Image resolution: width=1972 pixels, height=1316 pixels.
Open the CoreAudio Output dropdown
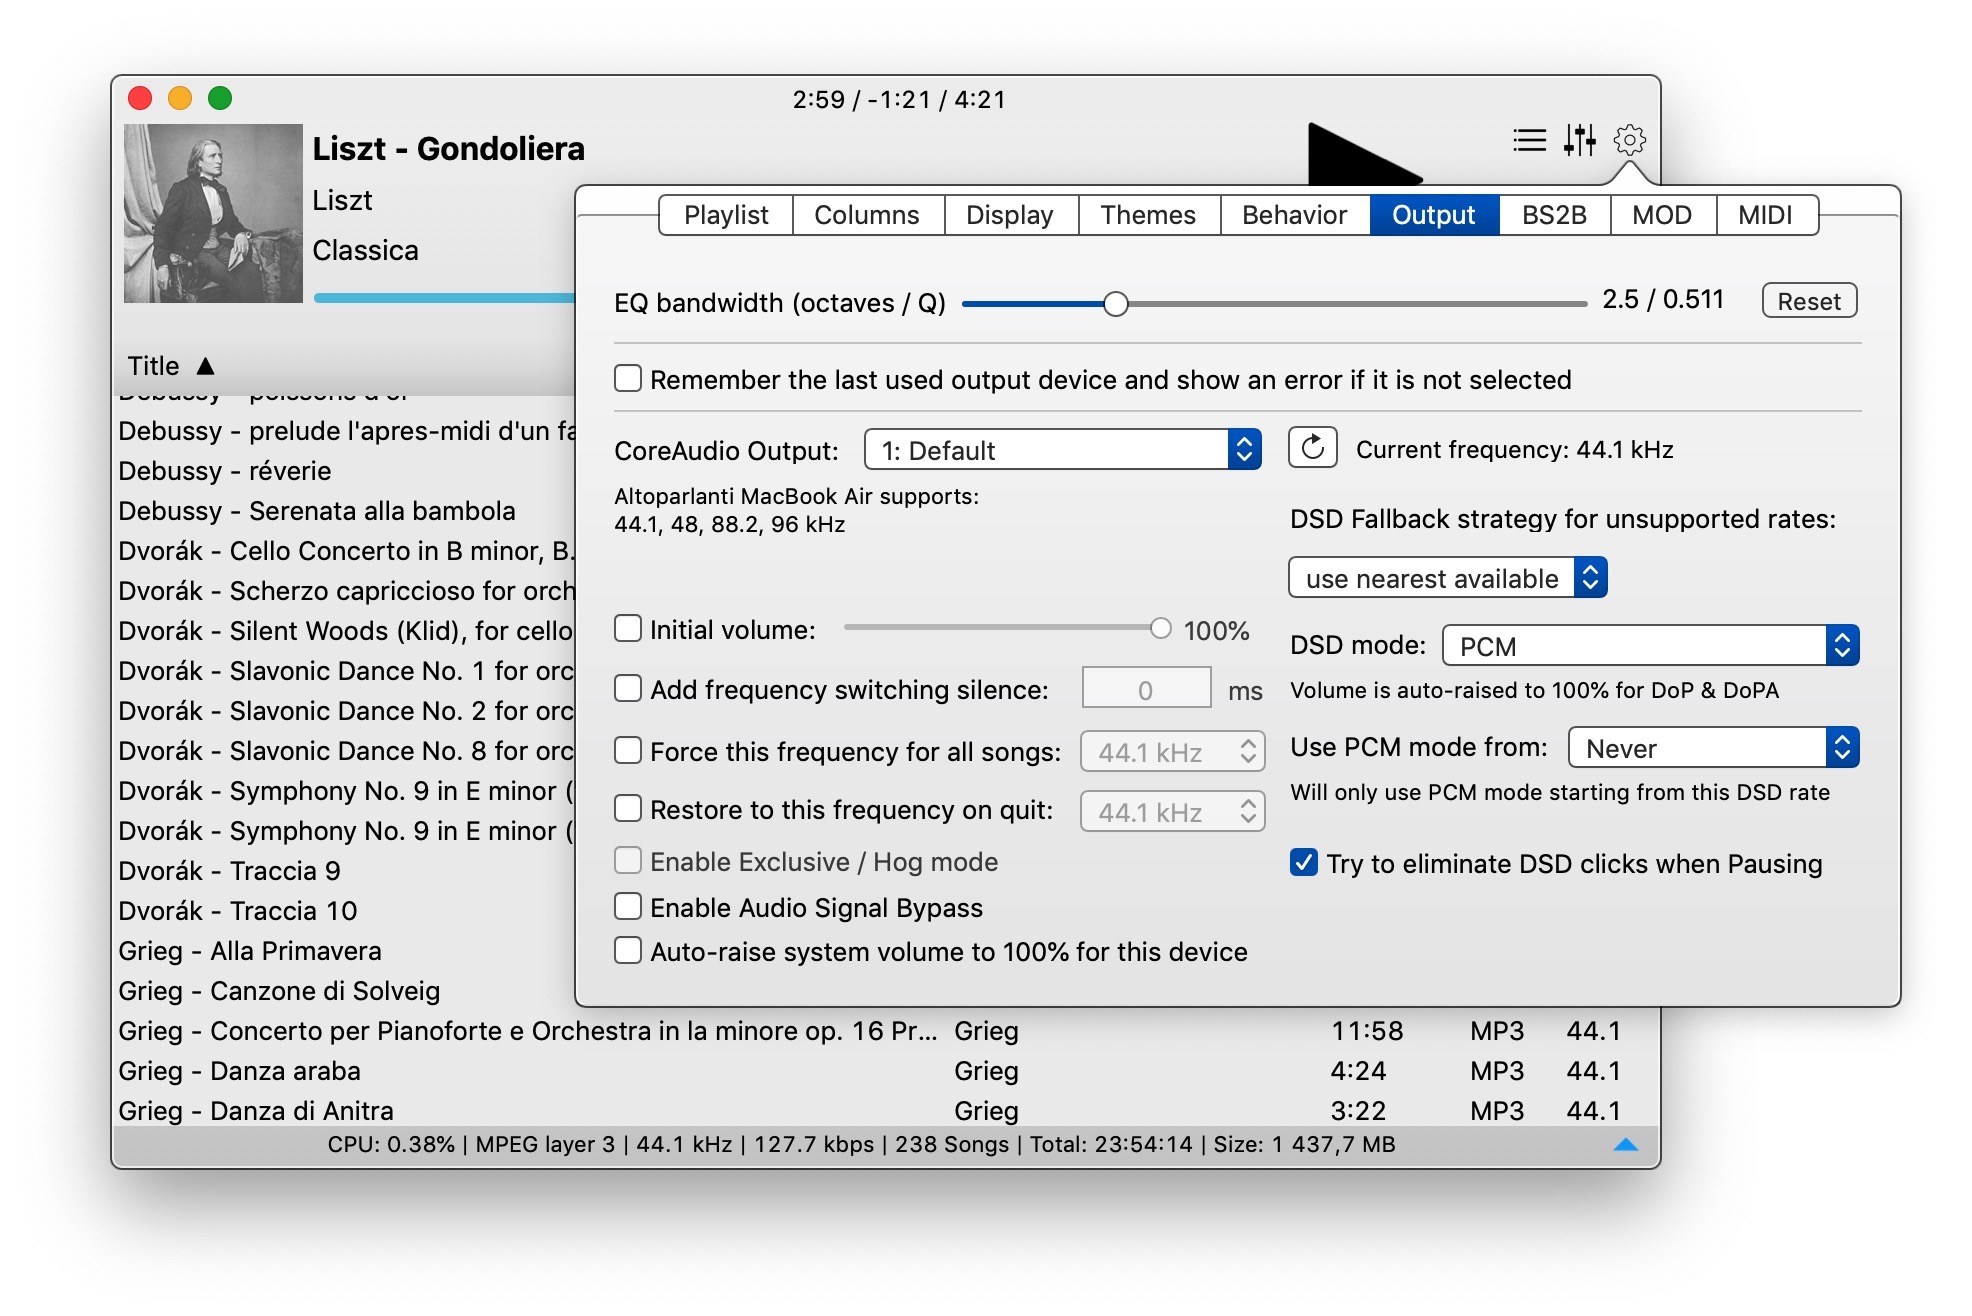[1062, 450]
